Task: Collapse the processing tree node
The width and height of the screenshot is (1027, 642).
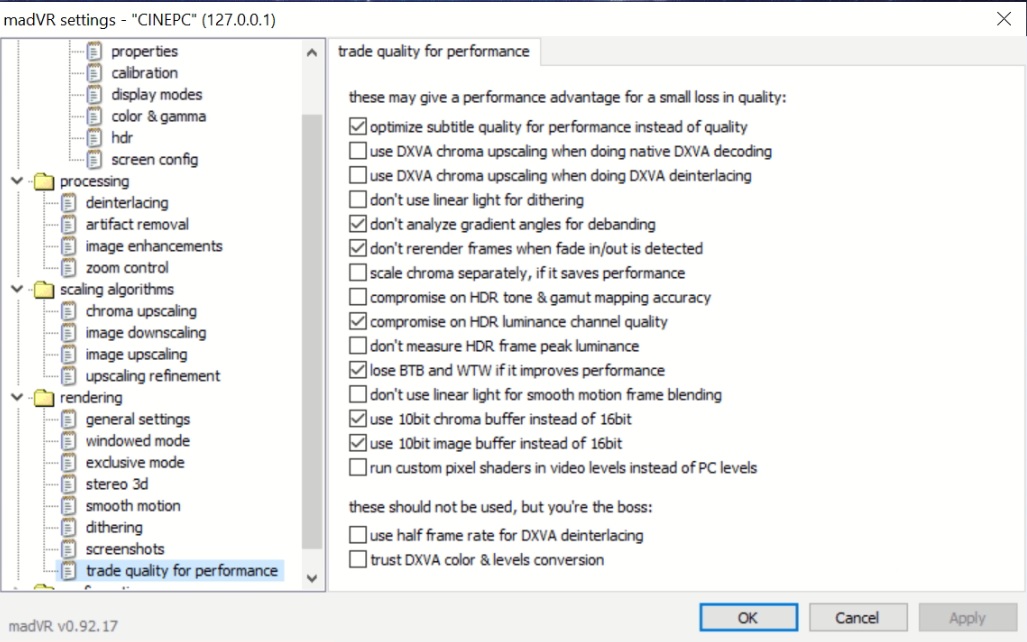Action: pos(18,181)
